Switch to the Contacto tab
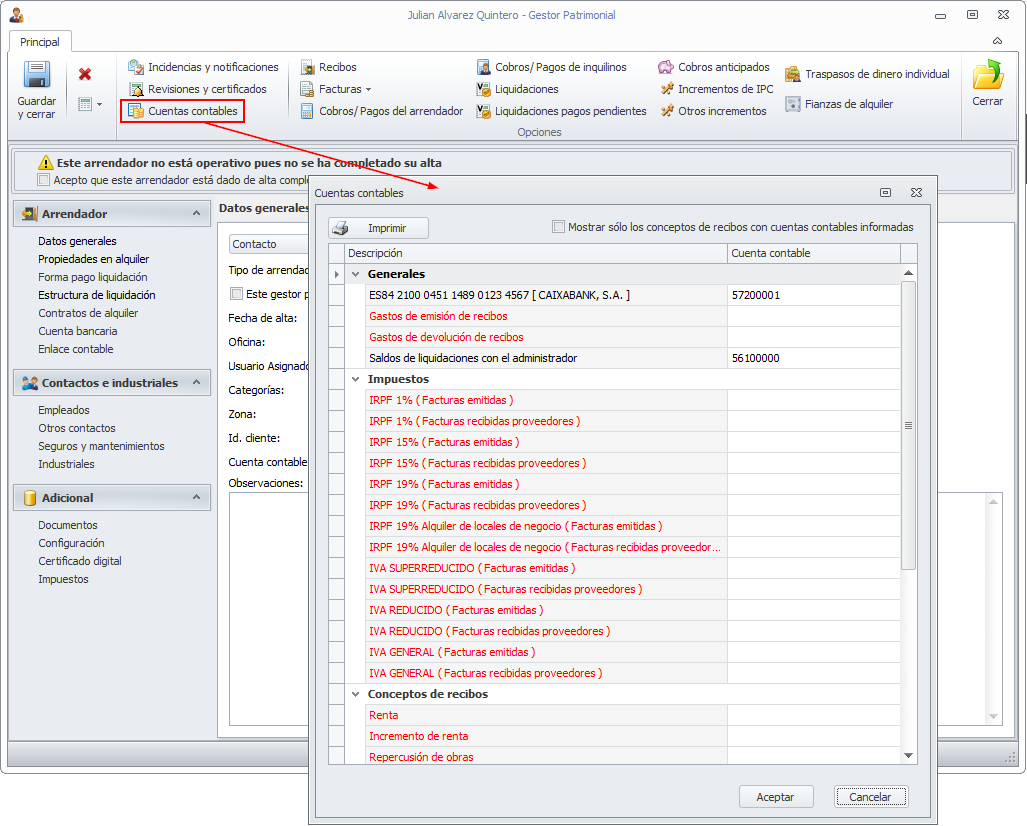 [269, 244]
